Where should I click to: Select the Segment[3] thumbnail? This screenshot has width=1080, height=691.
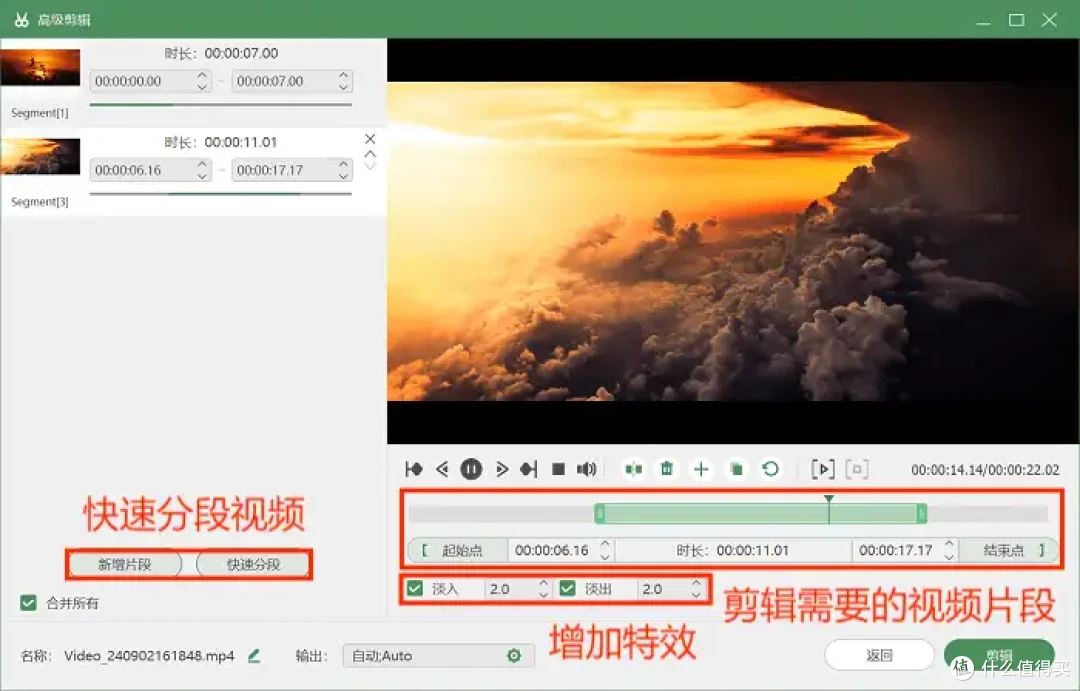tap(41, 156)
